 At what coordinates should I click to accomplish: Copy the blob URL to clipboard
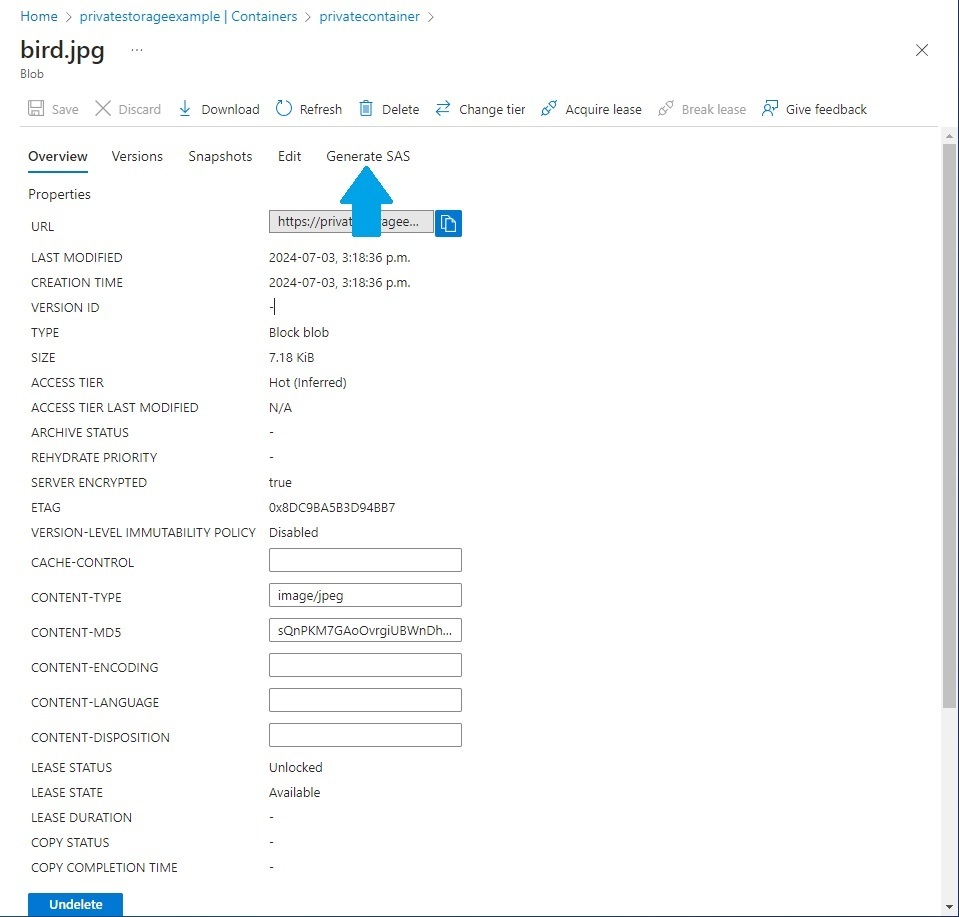coord(447,222)
